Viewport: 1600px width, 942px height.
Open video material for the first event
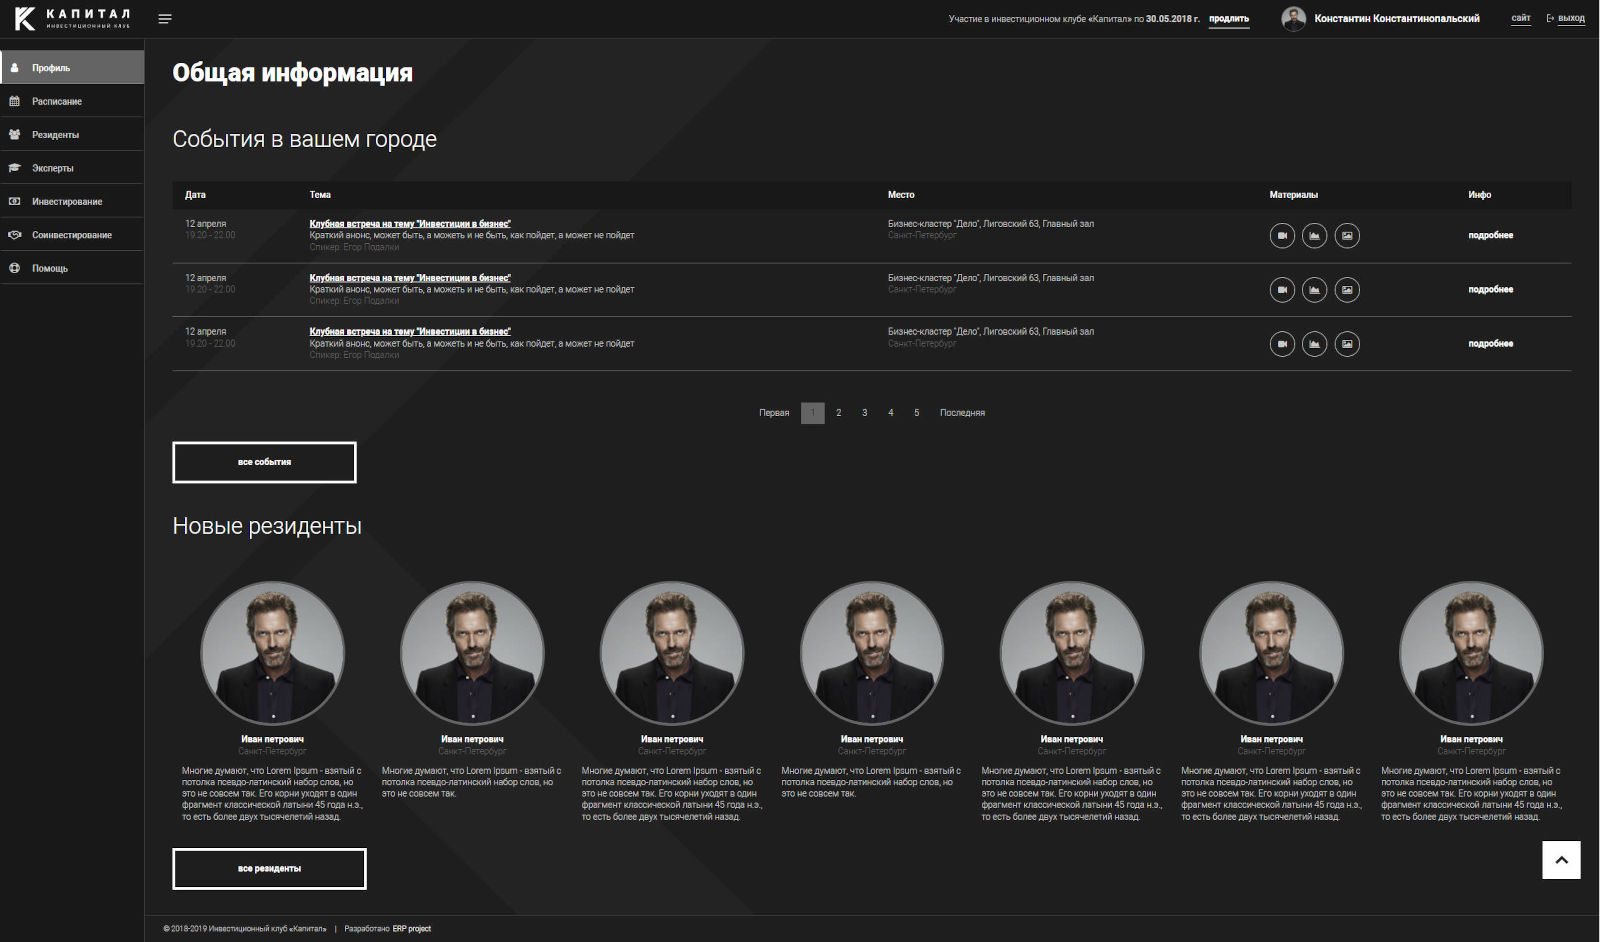pos(1282,236)
